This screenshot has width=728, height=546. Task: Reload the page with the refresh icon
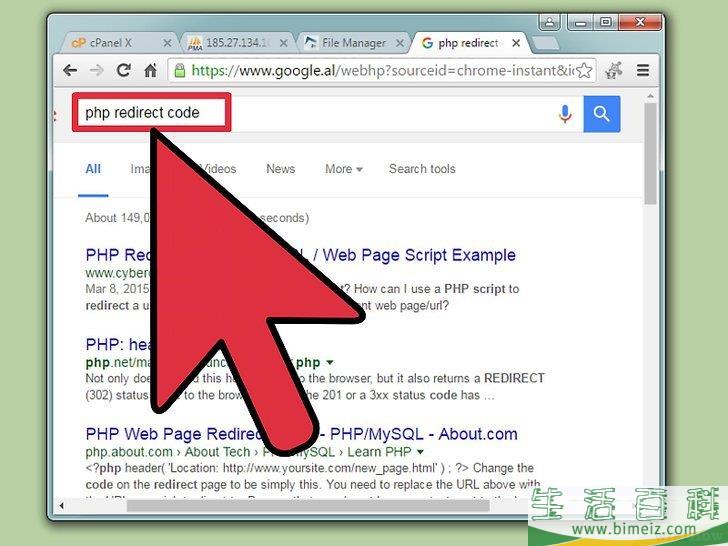tap(124, 70)
